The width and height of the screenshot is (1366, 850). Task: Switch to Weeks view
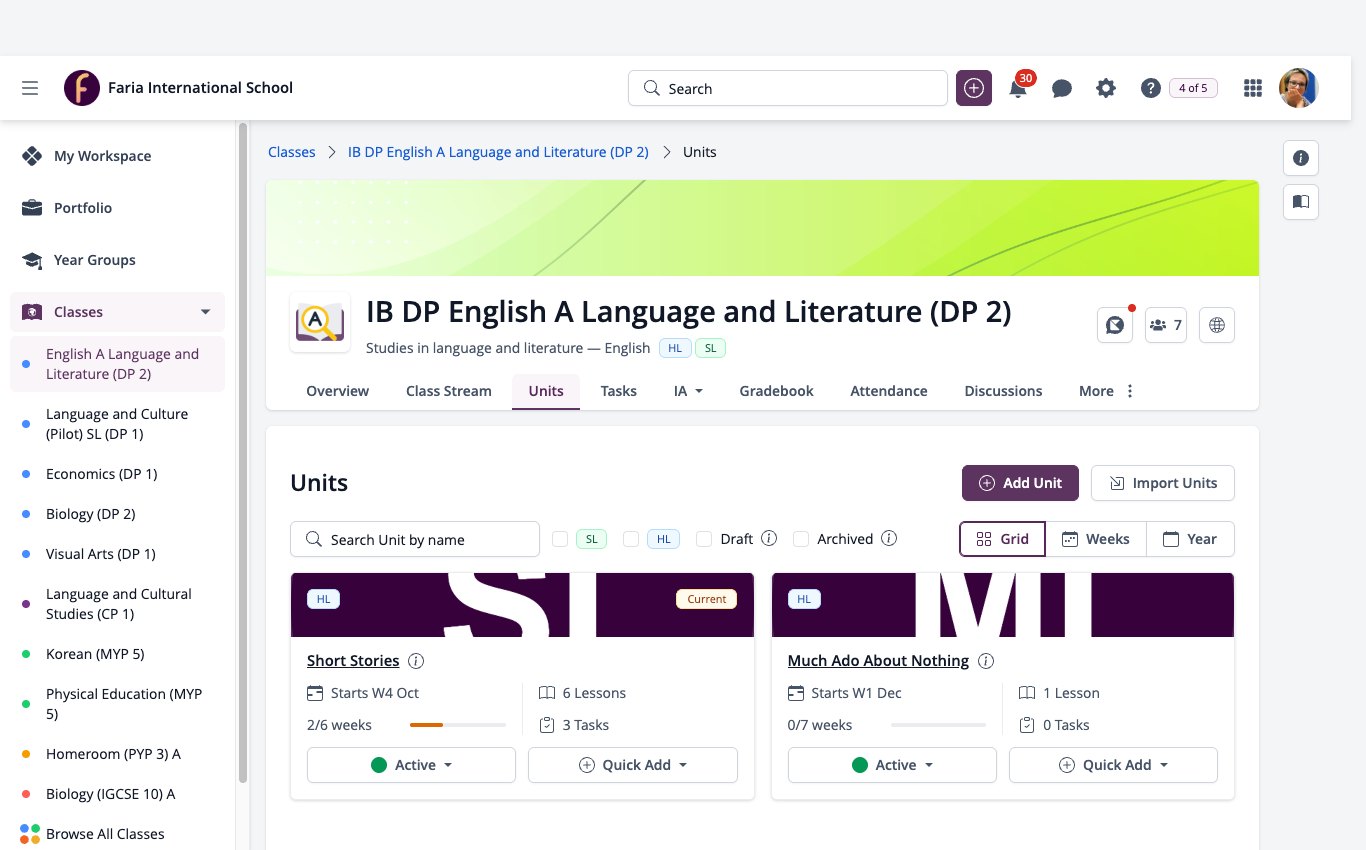click(x=1096, y=539)
